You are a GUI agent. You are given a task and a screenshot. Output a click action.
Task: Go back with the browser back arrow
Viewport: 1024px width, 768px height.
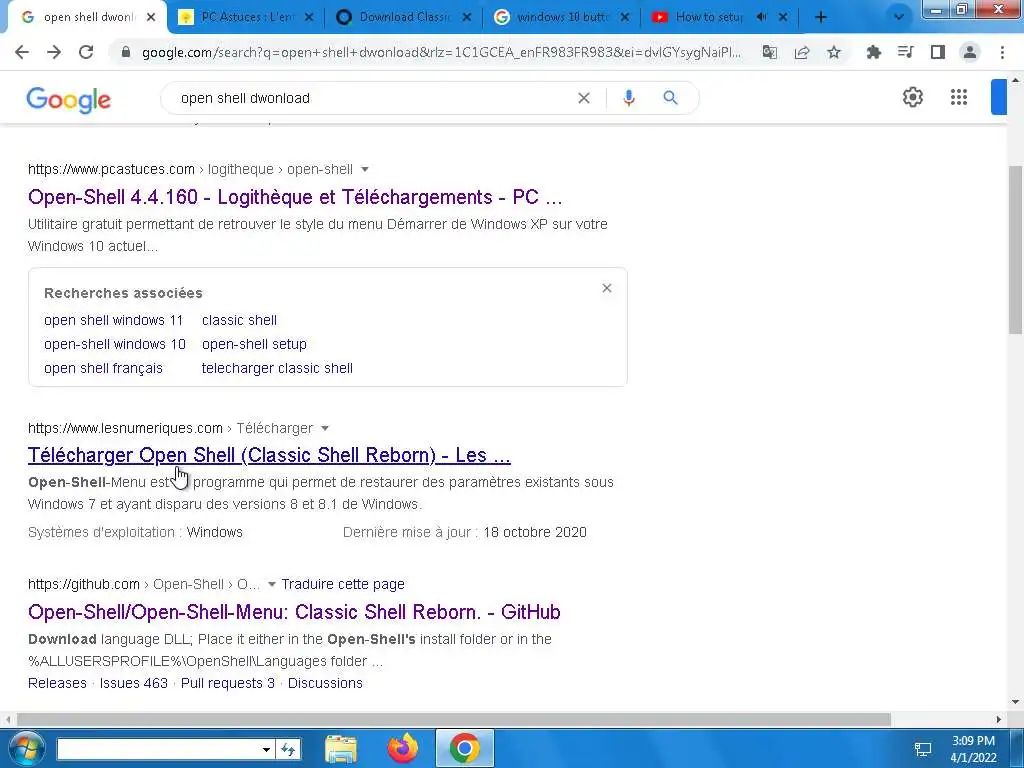22,52
